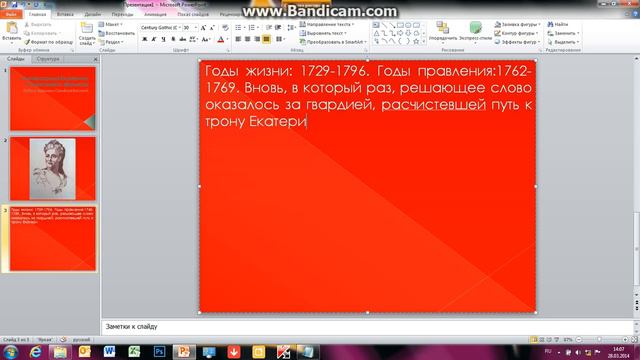The width and height of the screenshot is (640, 360).
Task: Toggle italic (К) formatting
Action: click(154, 39)
